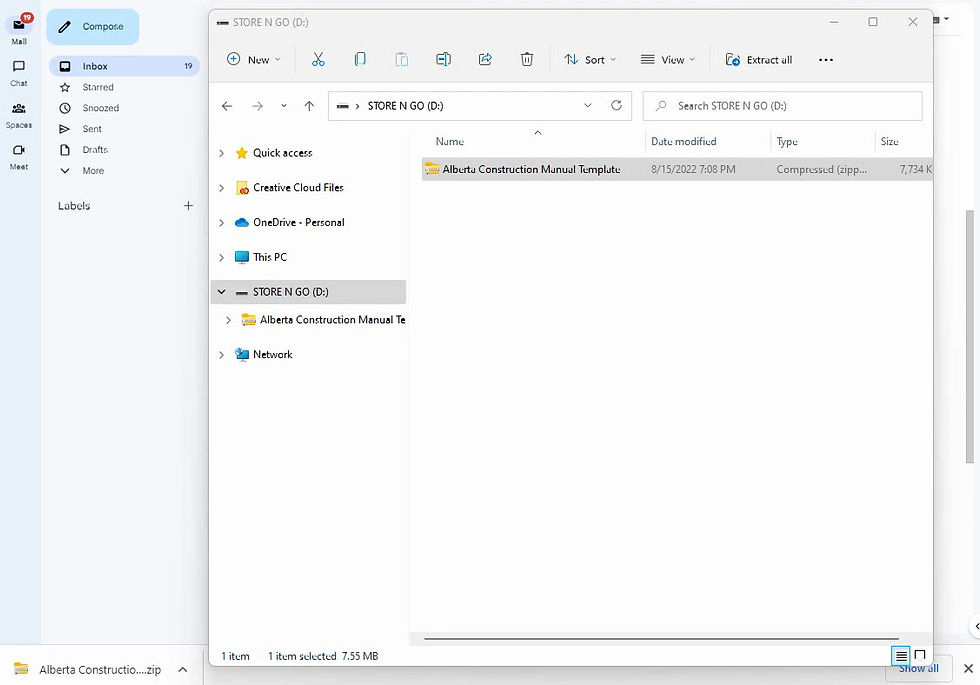Click the Search STORE N GO field
980x685 pixels.
point(782,106)
